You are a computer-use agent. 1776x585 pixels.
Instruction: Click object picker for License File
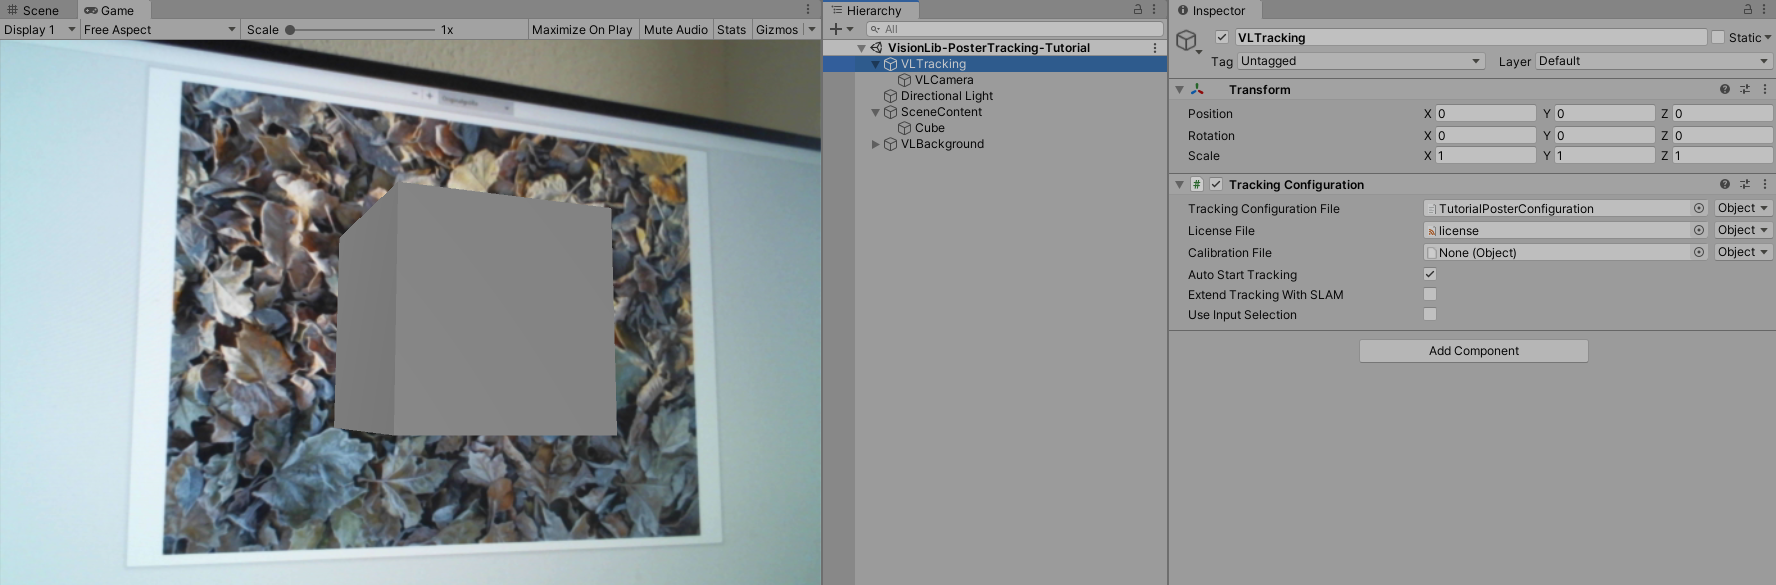[x=1698, y=231]
